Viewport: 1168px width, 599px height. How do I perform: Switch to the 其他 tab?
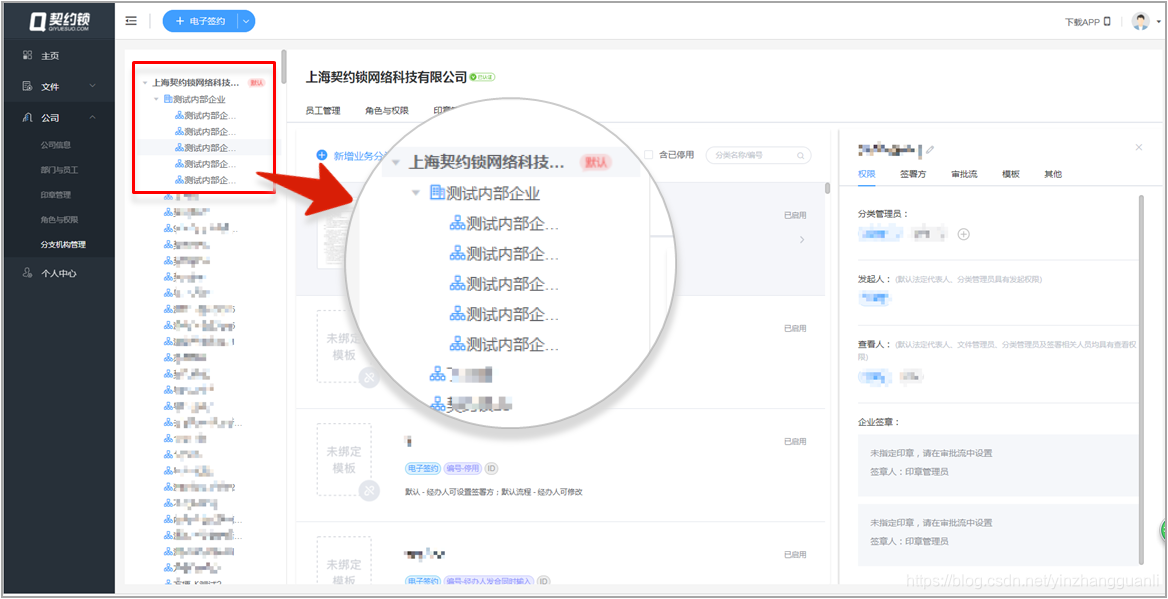click(x=1053, y=174)
